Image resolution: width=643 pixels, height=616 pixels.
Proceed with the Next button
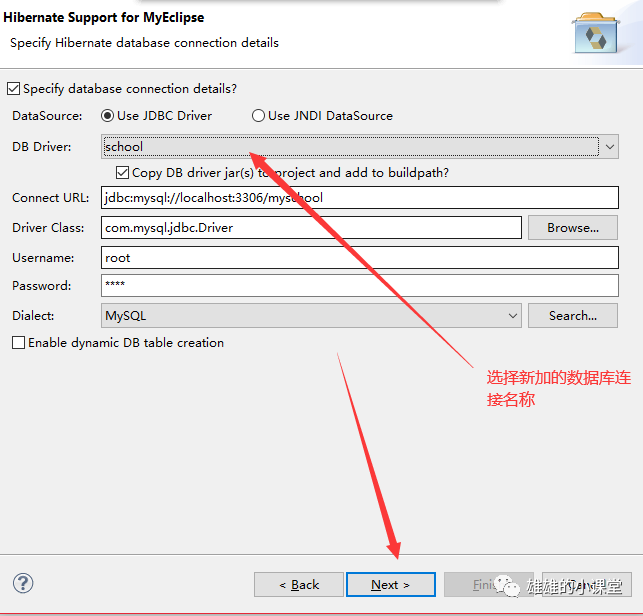click(391, 584)
